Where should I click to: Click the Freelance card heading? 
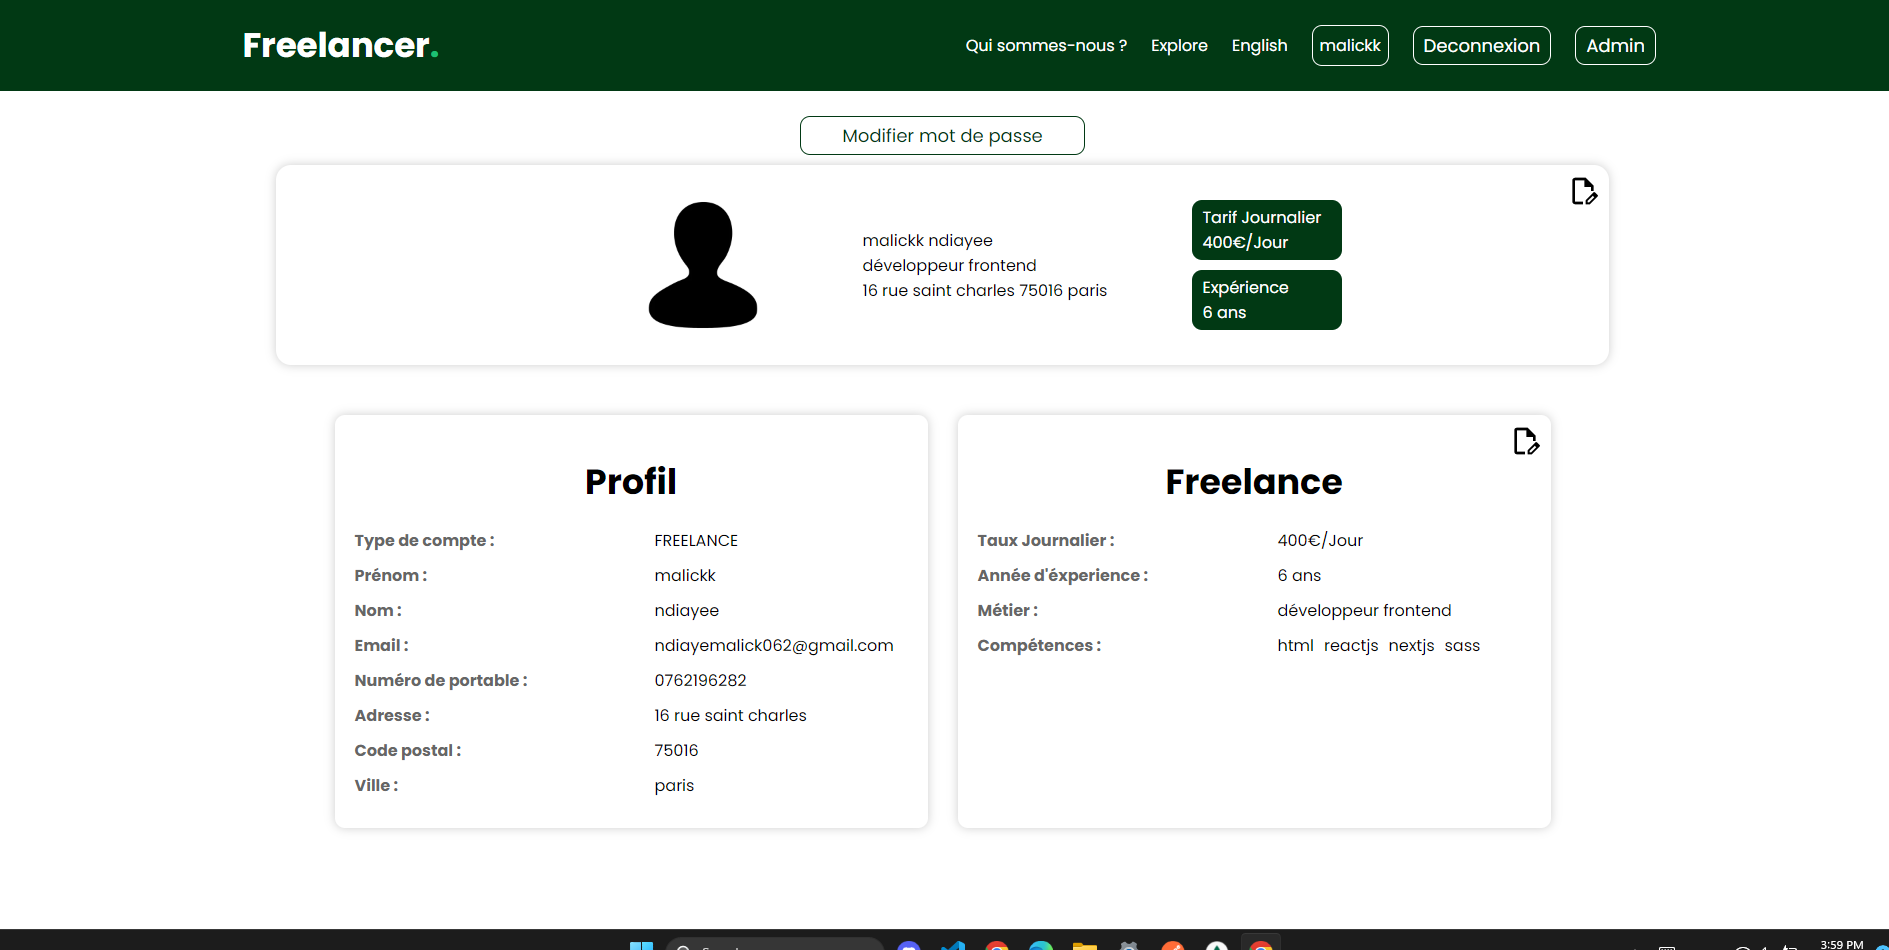coord(1254,482)
